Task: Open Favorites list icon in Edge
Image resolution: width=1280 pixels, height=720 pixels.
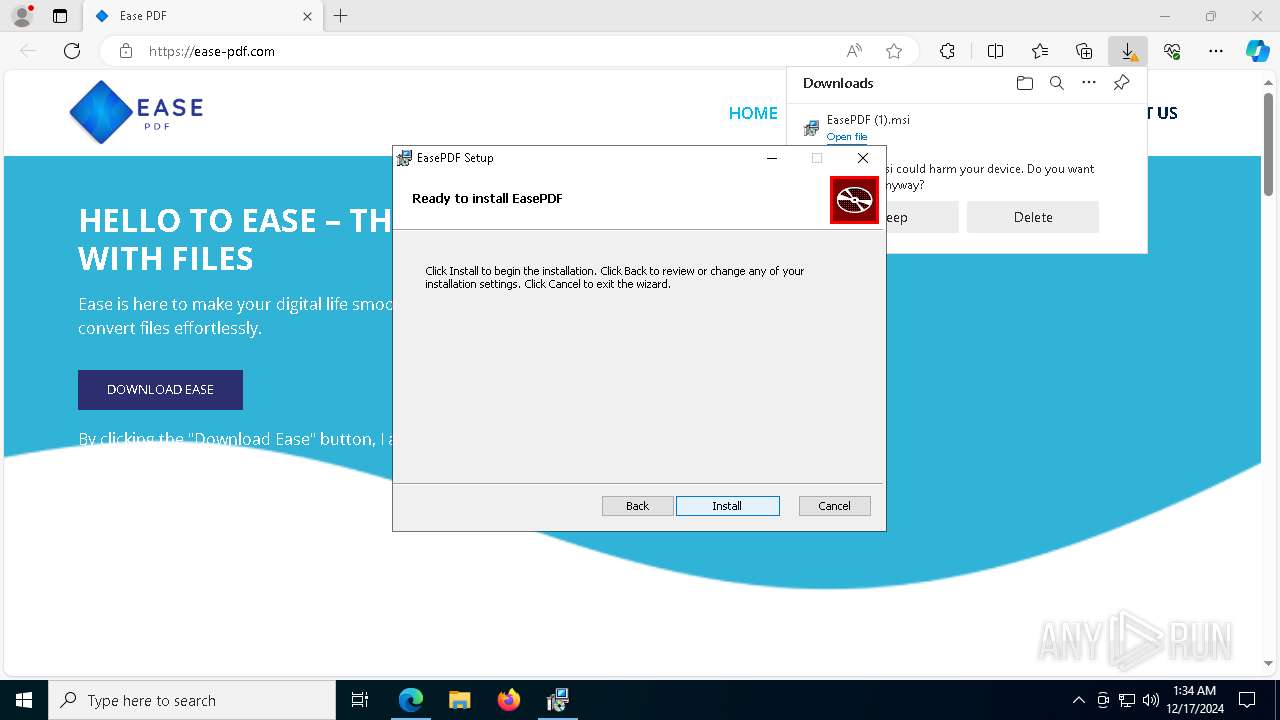Action: pyautogui.click(x=1040, y=51)
